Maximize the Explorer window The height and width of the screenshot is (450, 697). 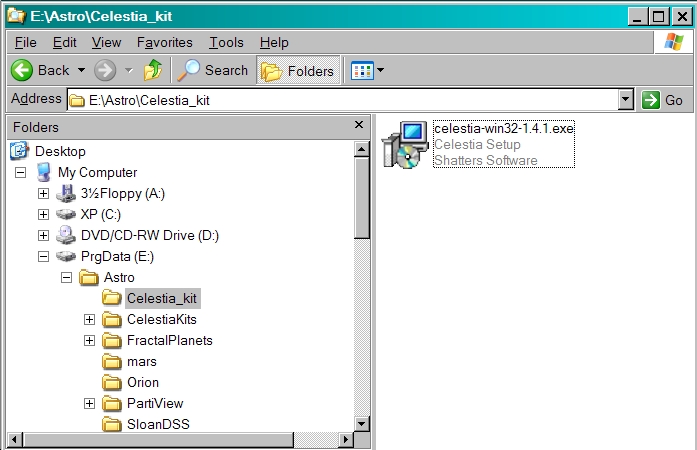click(x=658, y=16)
